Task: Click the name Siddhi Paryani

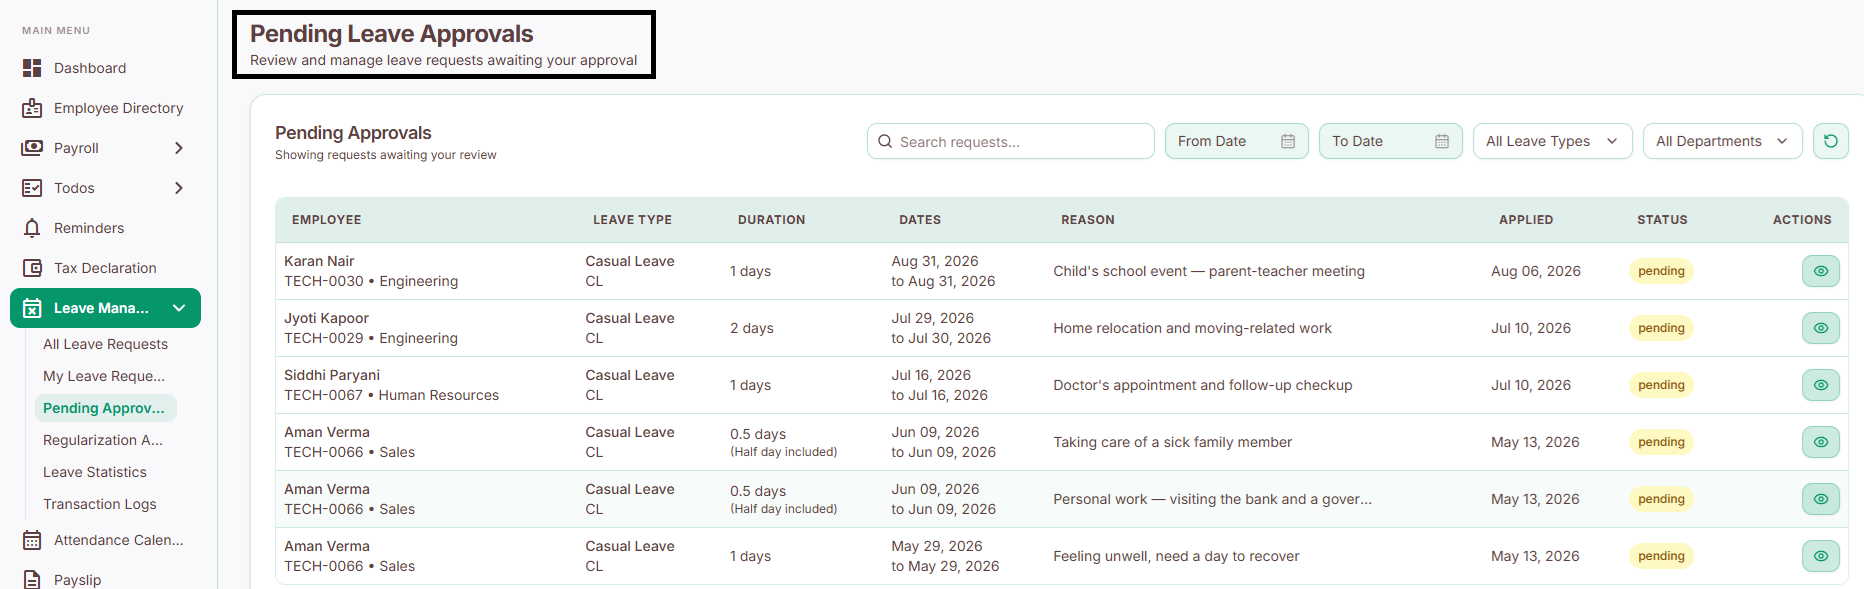Action: point(332,375)
